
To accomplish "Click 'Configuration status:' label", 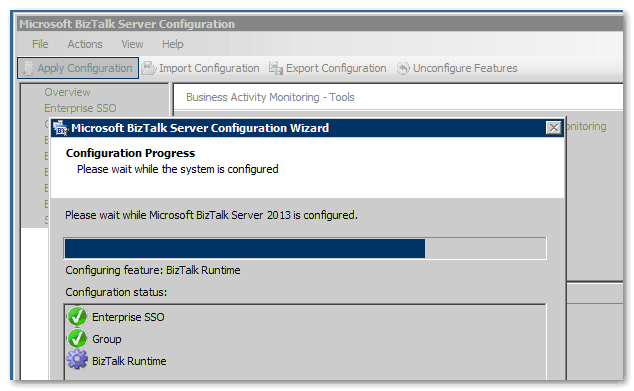I will click(x=116, y=292).
